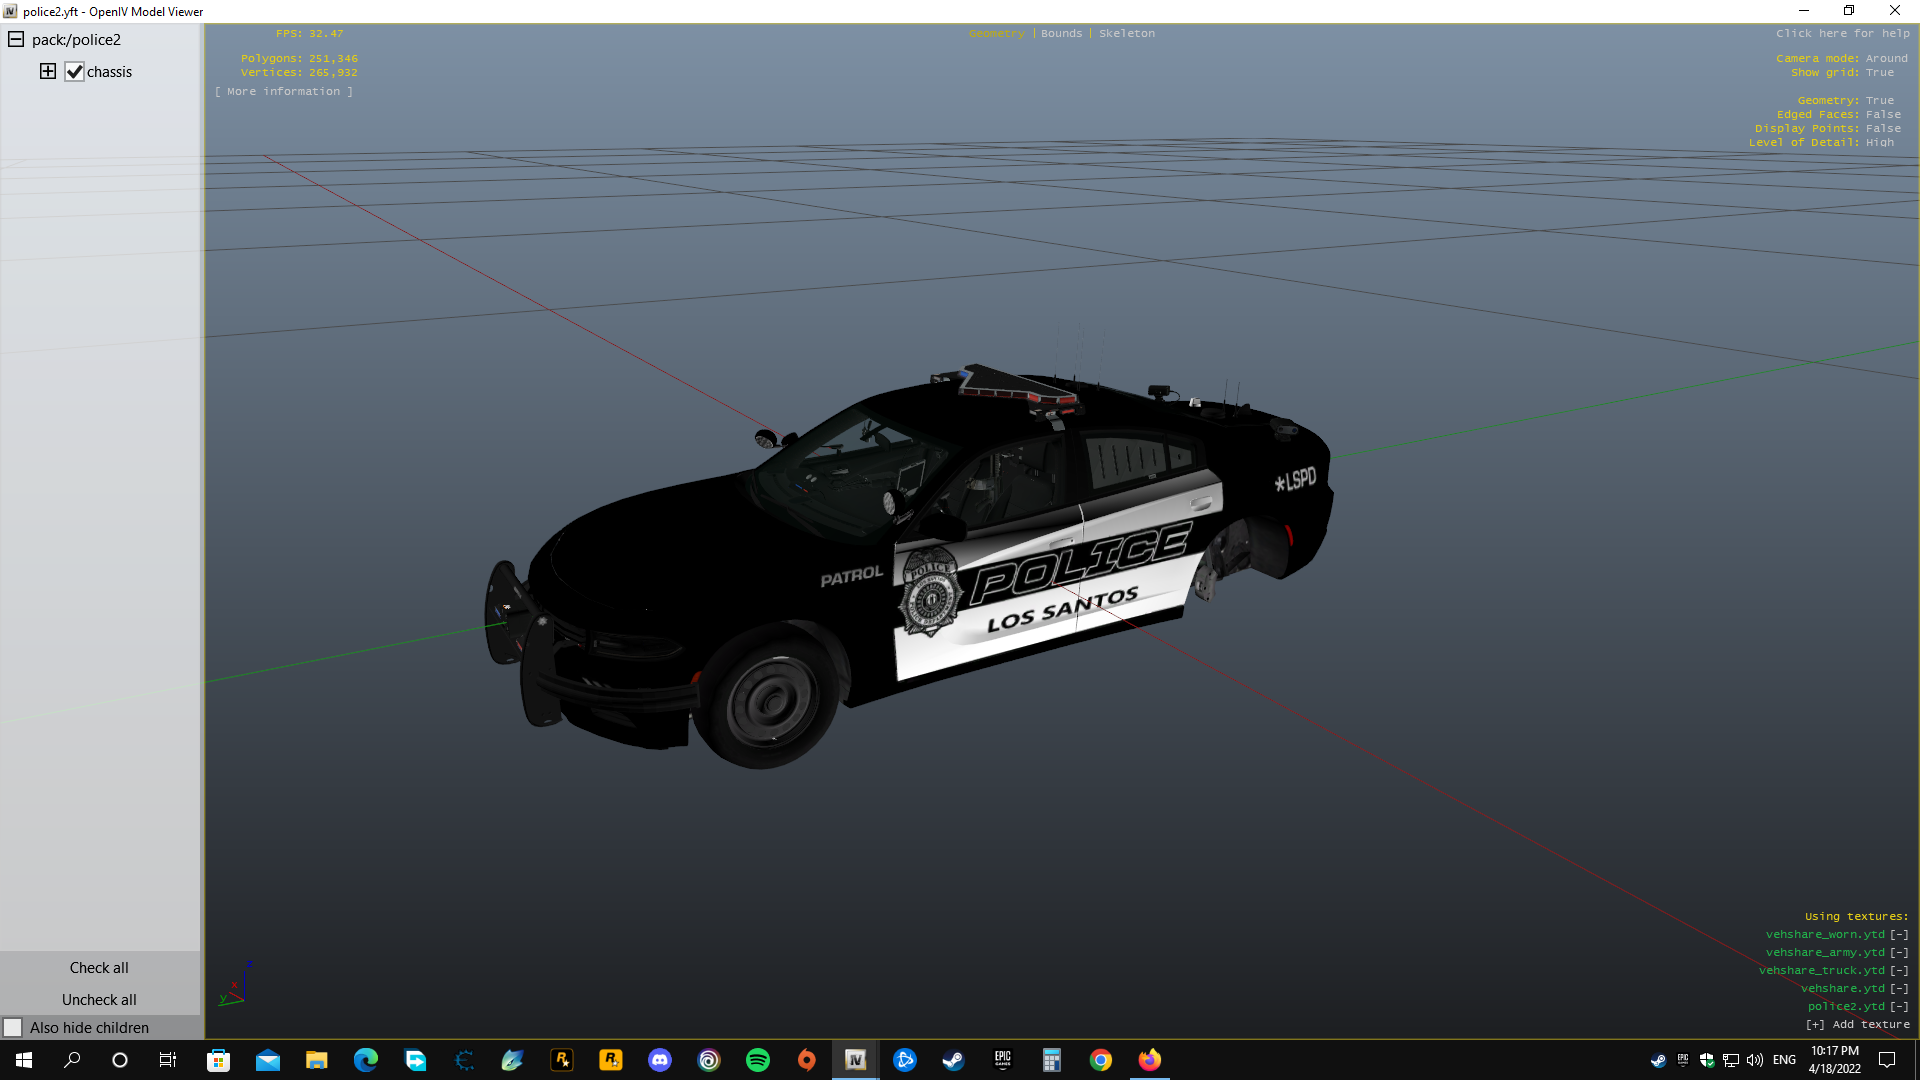The image size is (1920, 1080).
Task: Switch to the Bounds view tab
Action: point(1061,33)
